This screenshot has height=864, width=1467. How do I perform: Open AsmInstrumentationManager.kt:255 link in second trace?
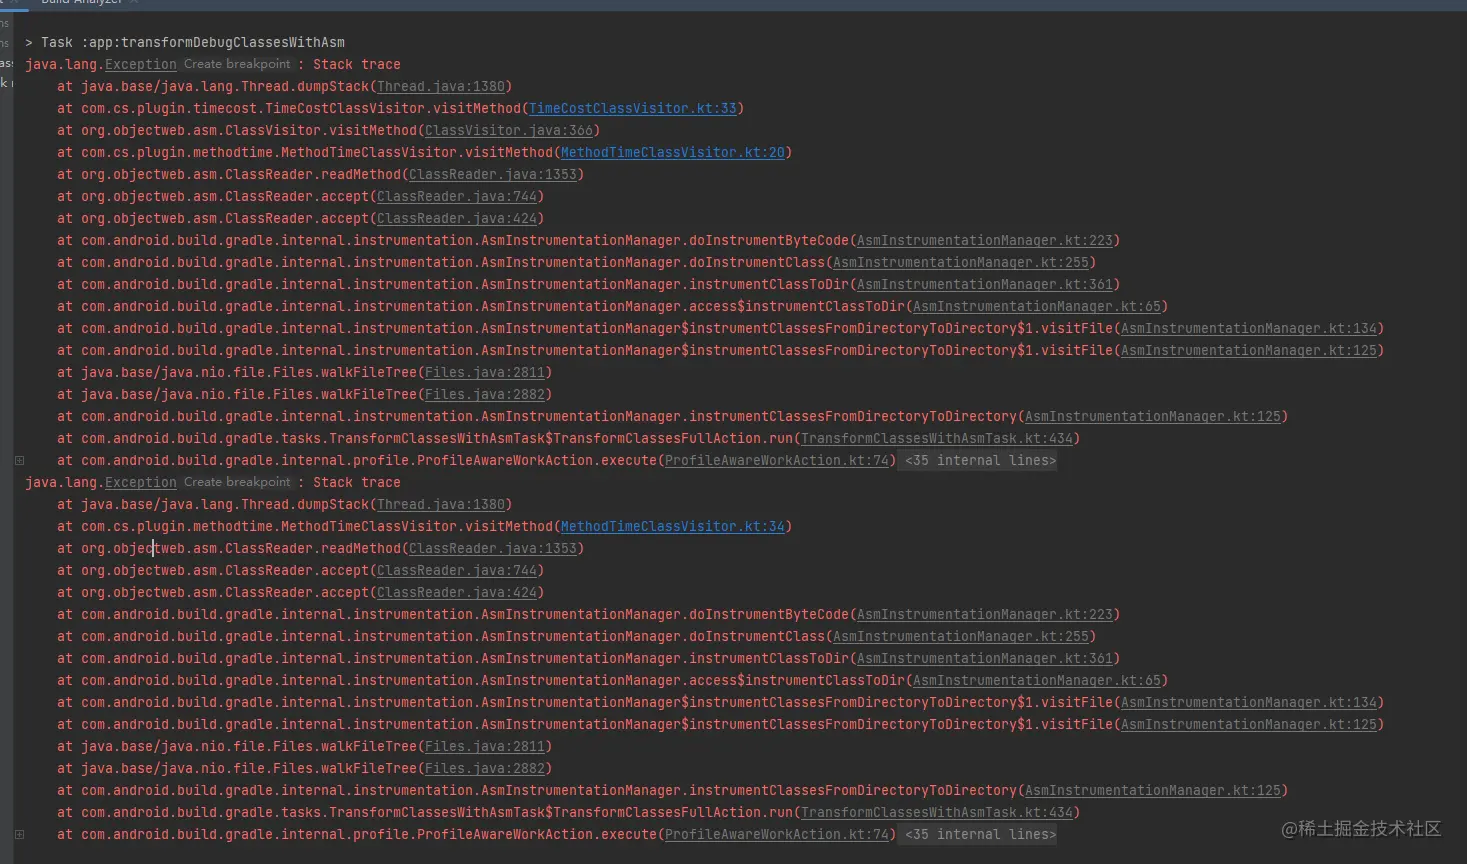[x=961, y=636]
